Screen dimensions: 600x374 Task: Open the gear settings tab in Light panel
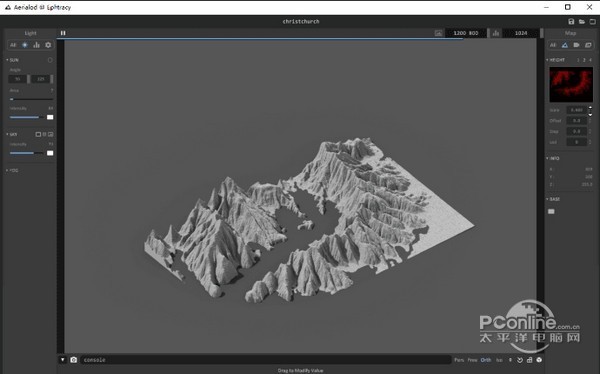(48, 45)
